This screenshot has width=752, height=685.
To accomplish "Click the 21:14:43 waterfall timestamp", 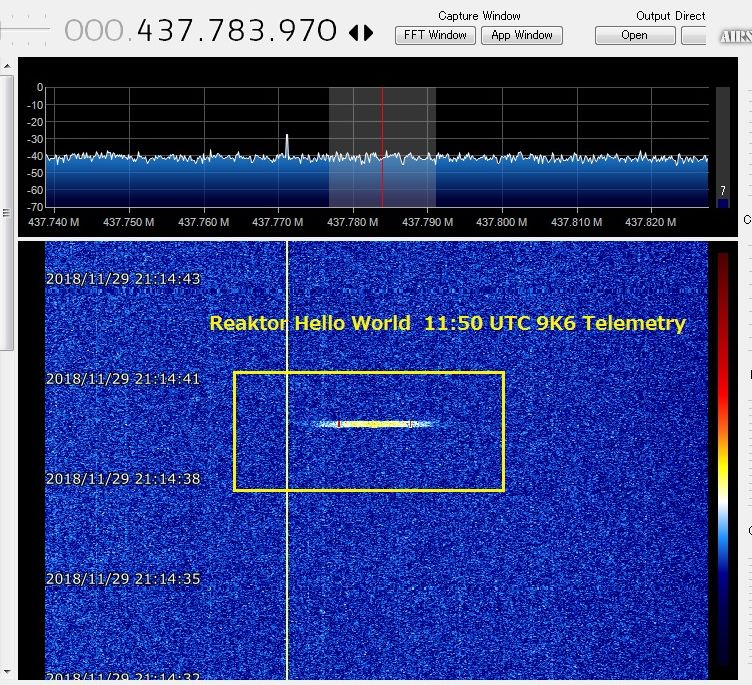I will [x=123, y=279].
